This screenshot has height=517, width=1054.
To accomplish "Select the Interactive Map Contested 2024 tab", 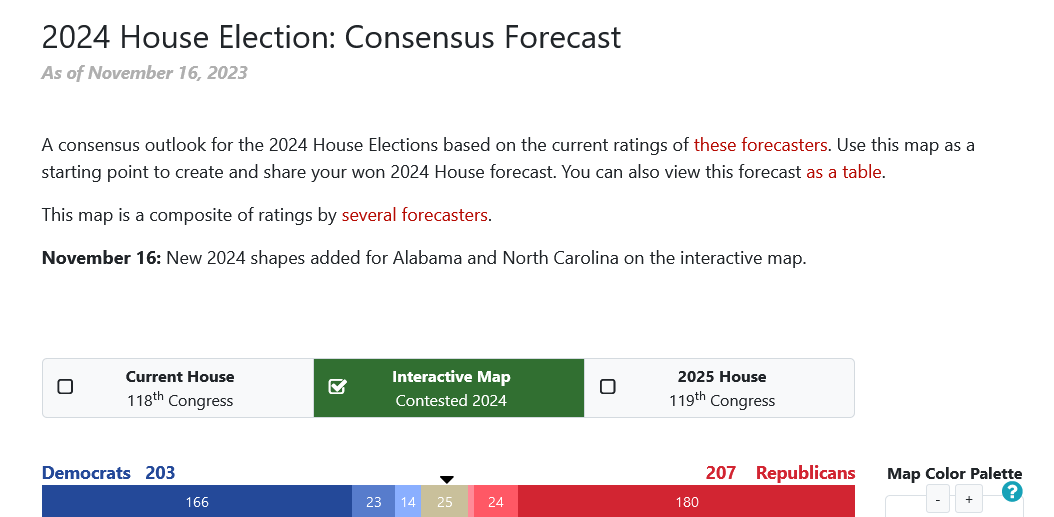I will pos(449,388).
